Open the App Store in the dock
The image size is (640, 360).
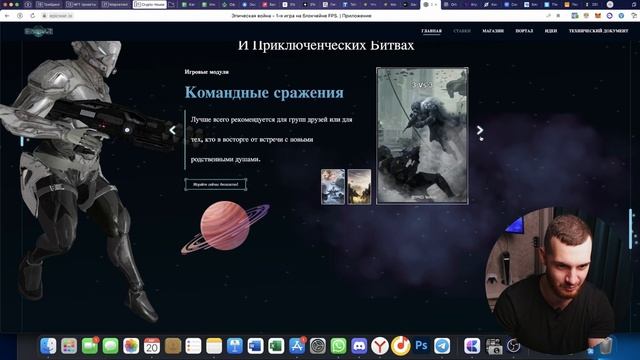click(x=297, y=346)
